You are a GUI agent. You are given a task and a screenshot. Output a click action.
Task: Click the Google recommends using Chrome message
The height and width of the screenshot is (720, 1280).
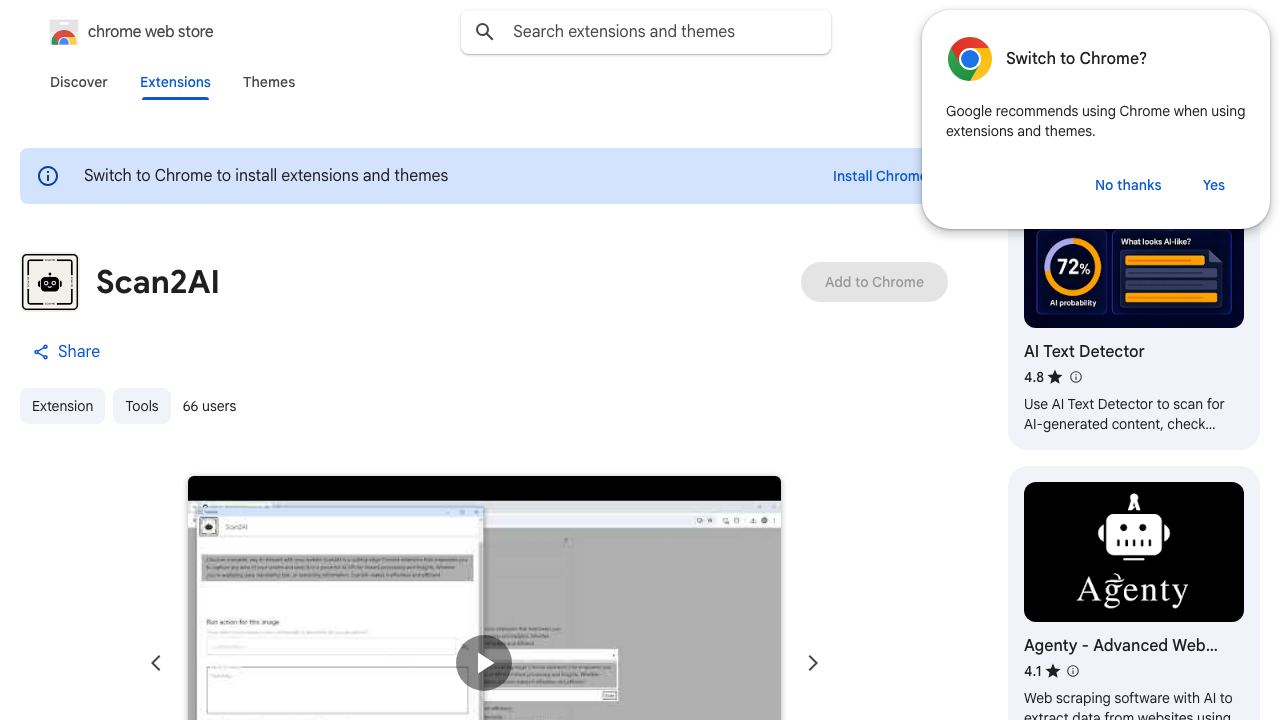[x=1096, y=121]
